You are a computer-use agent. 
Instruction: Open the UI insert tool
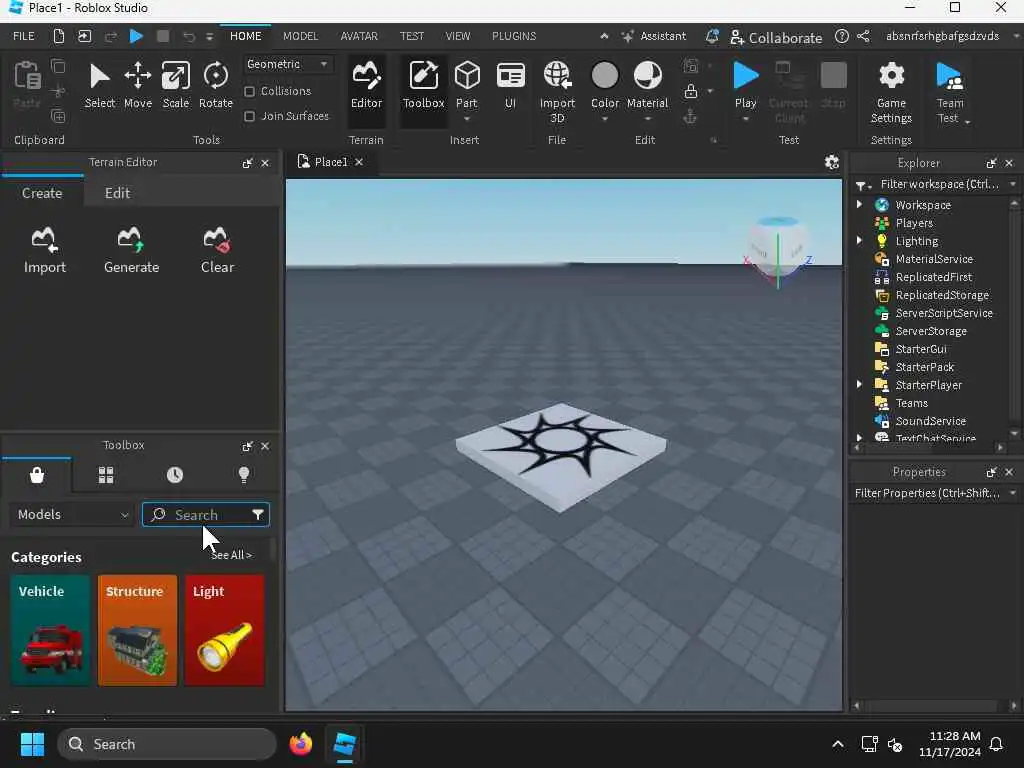click(x=510, y=86)
